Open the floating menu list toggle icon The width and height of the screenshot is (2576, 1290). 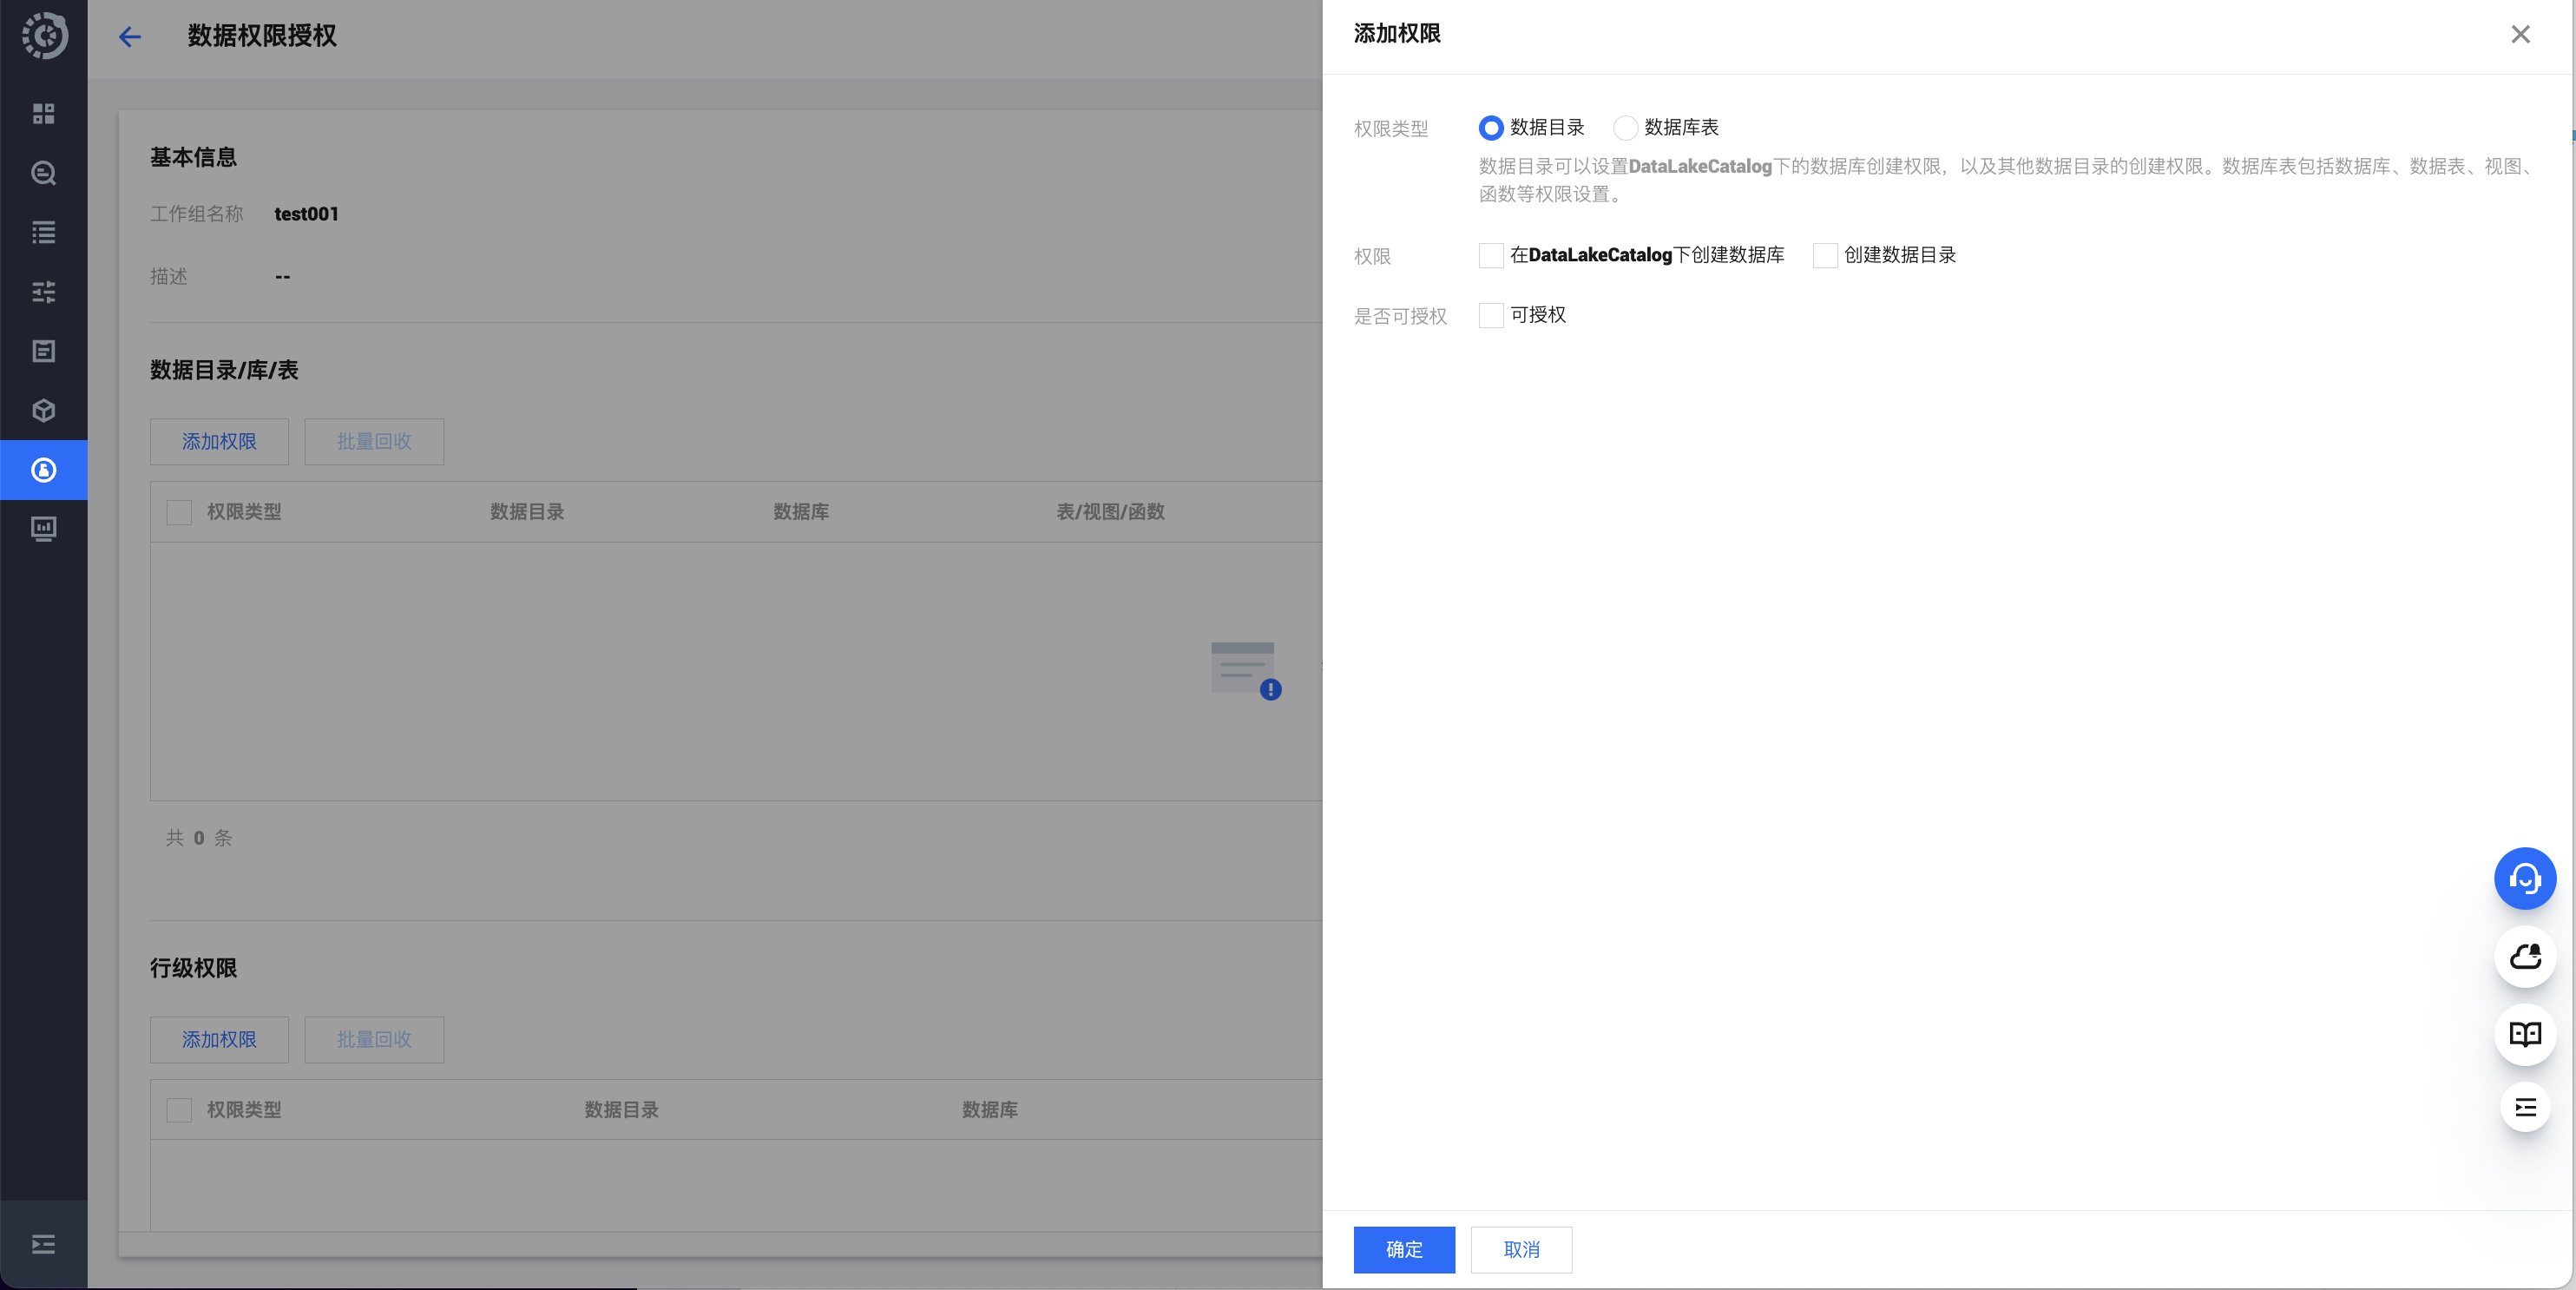(x=2524, y=1107)
